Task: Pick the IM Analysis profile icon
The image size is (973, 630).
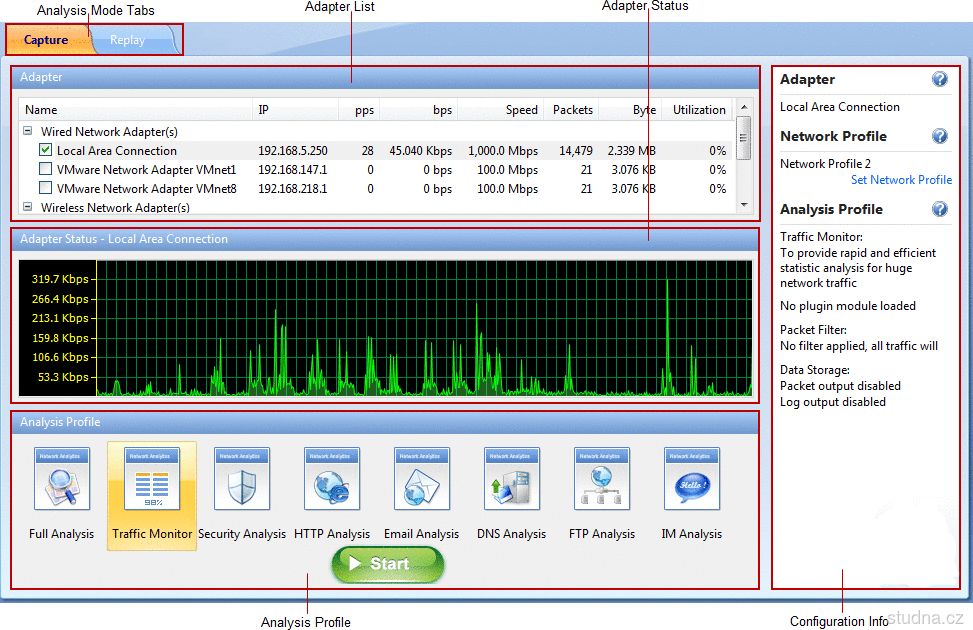Action: [x=692, y=480]
